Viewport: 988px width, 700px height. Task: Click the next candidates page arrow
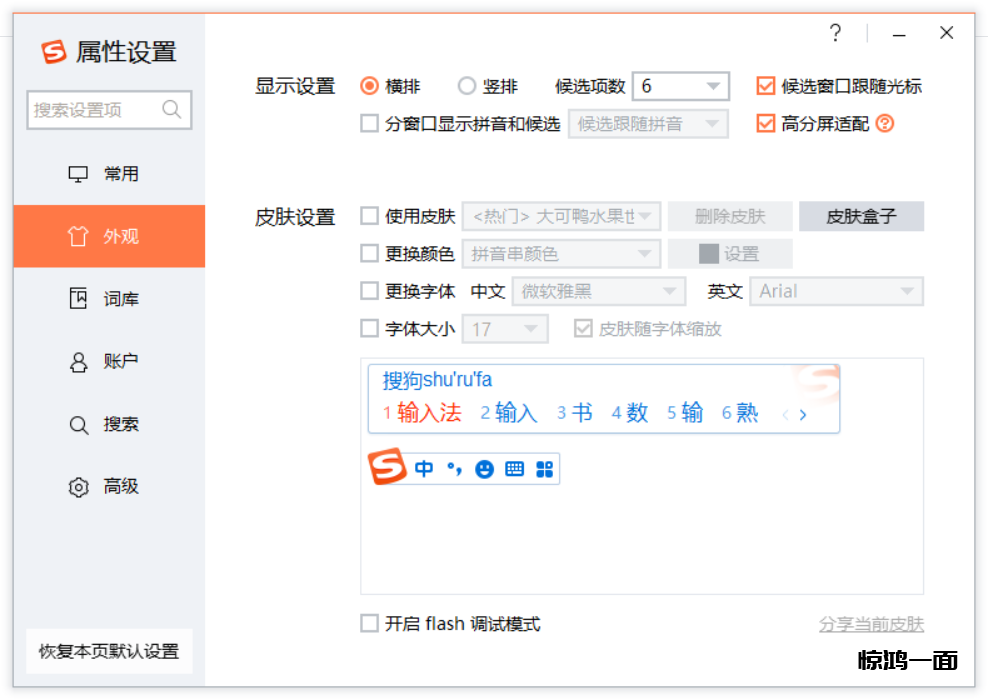click(x=803, y=414)
